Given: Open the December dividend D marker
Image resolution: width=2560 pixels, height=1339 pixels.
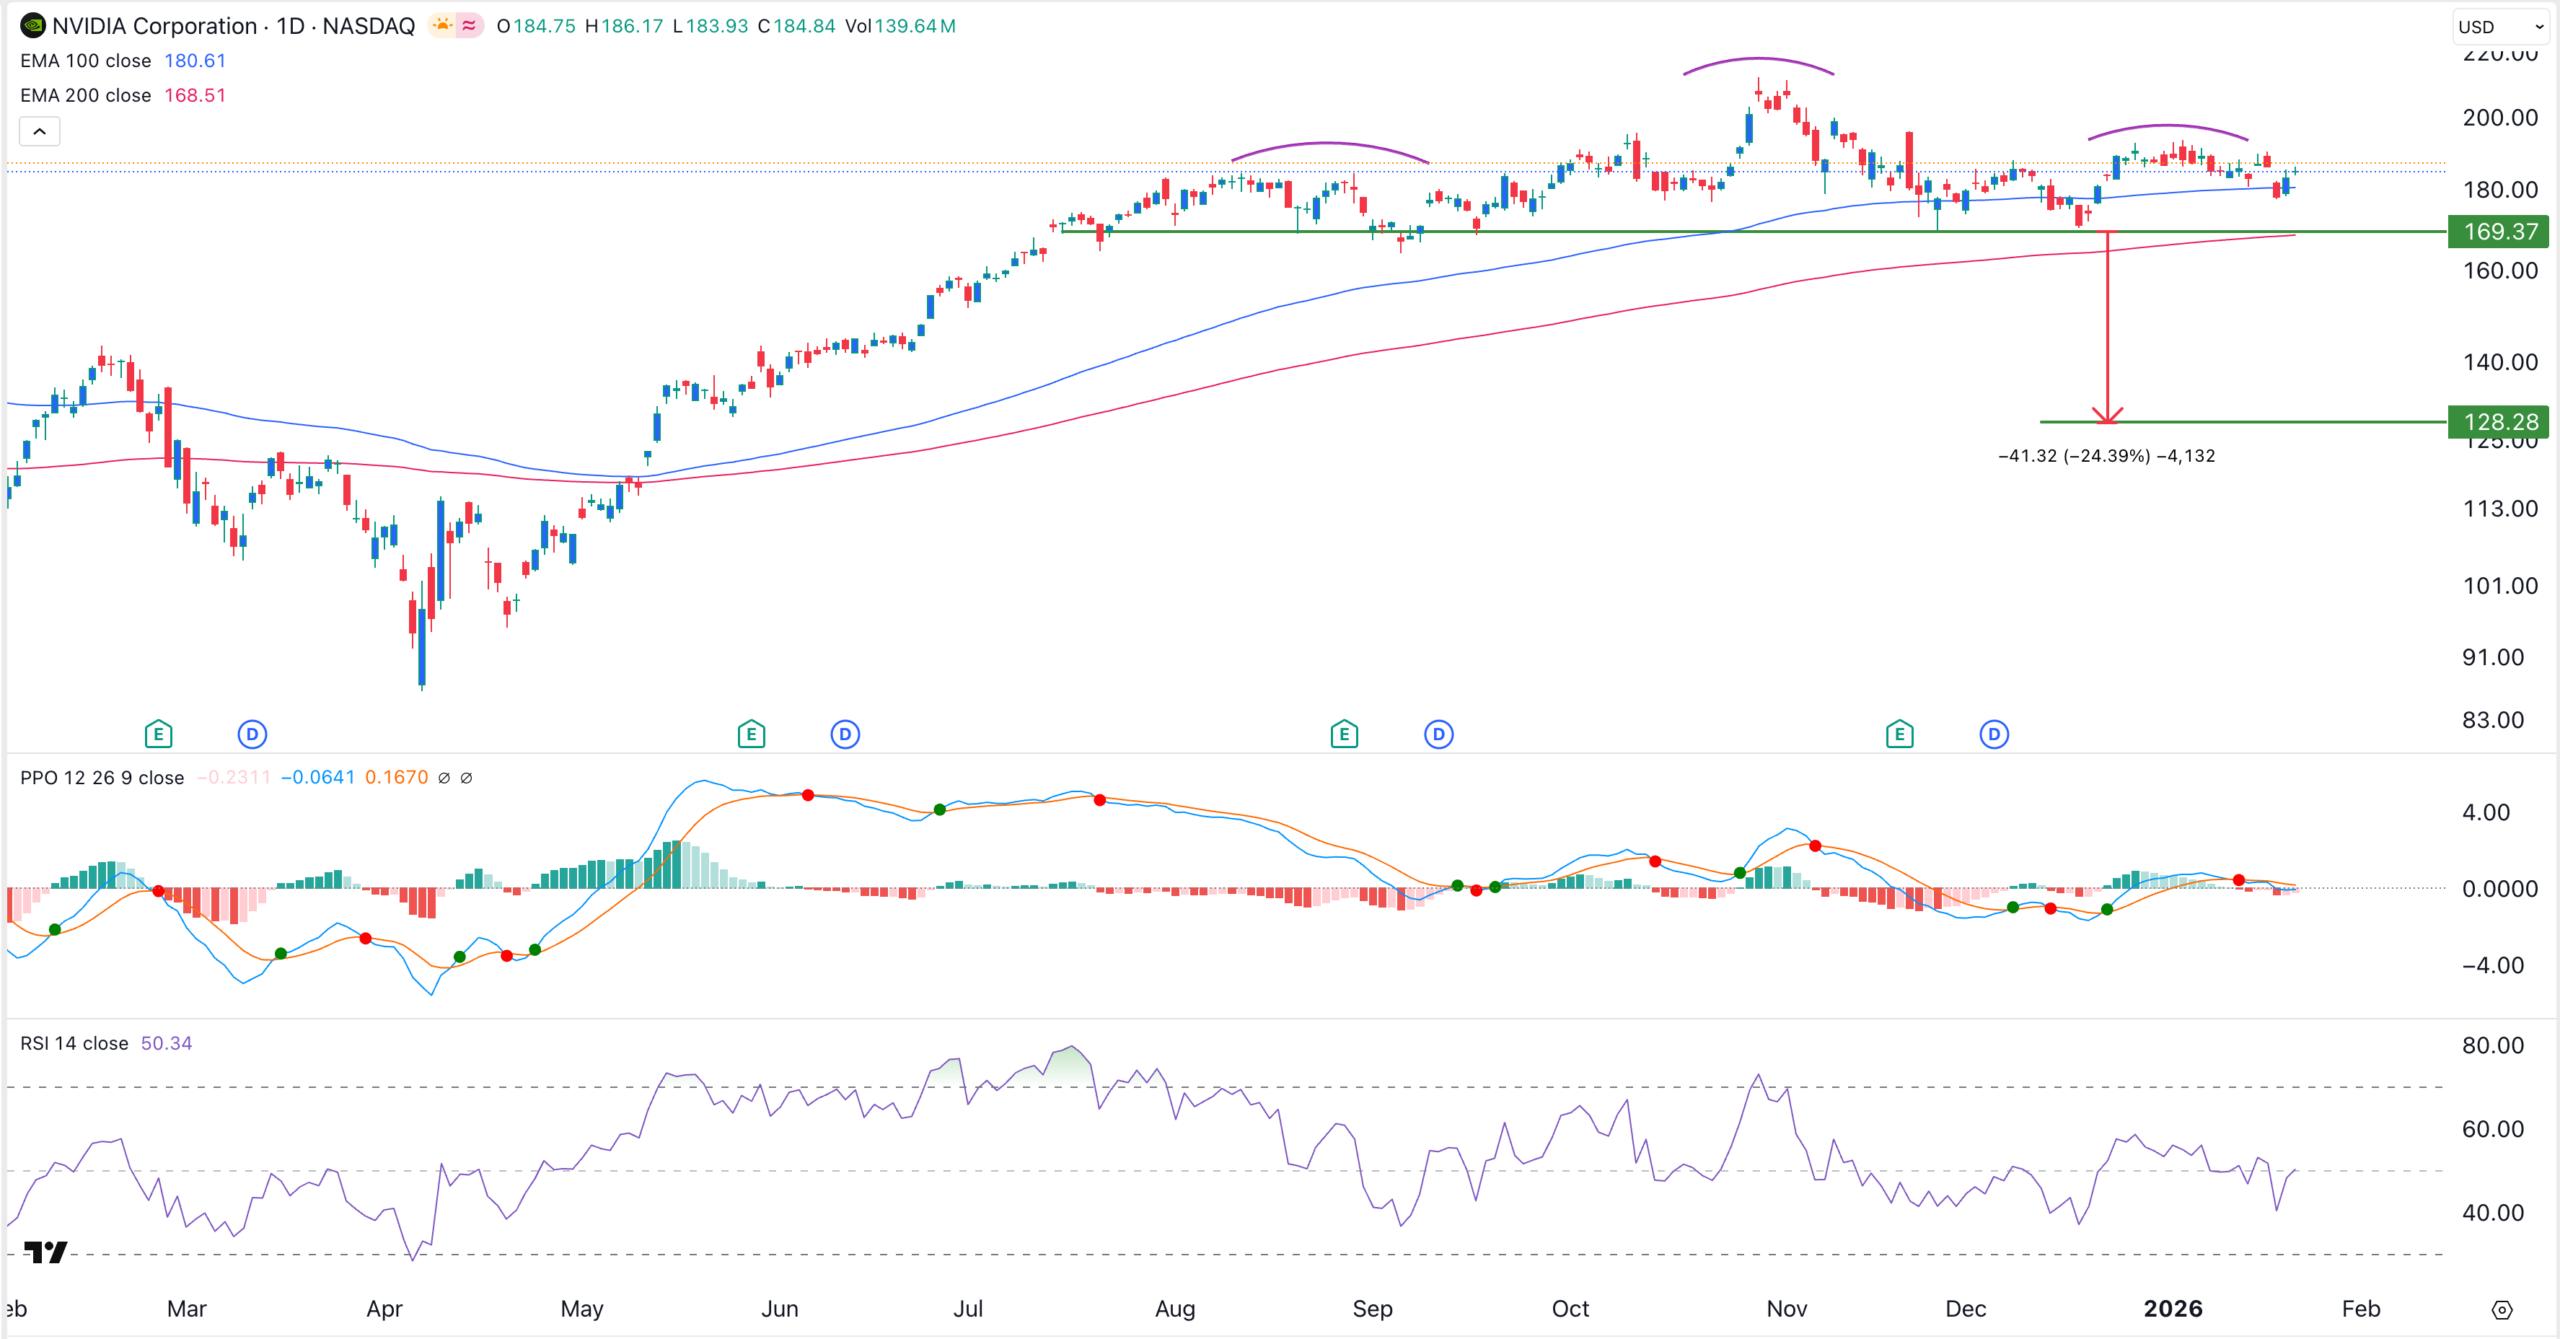Looking at the screenshot, I should pyautogui.click(x=1994, y=735).
